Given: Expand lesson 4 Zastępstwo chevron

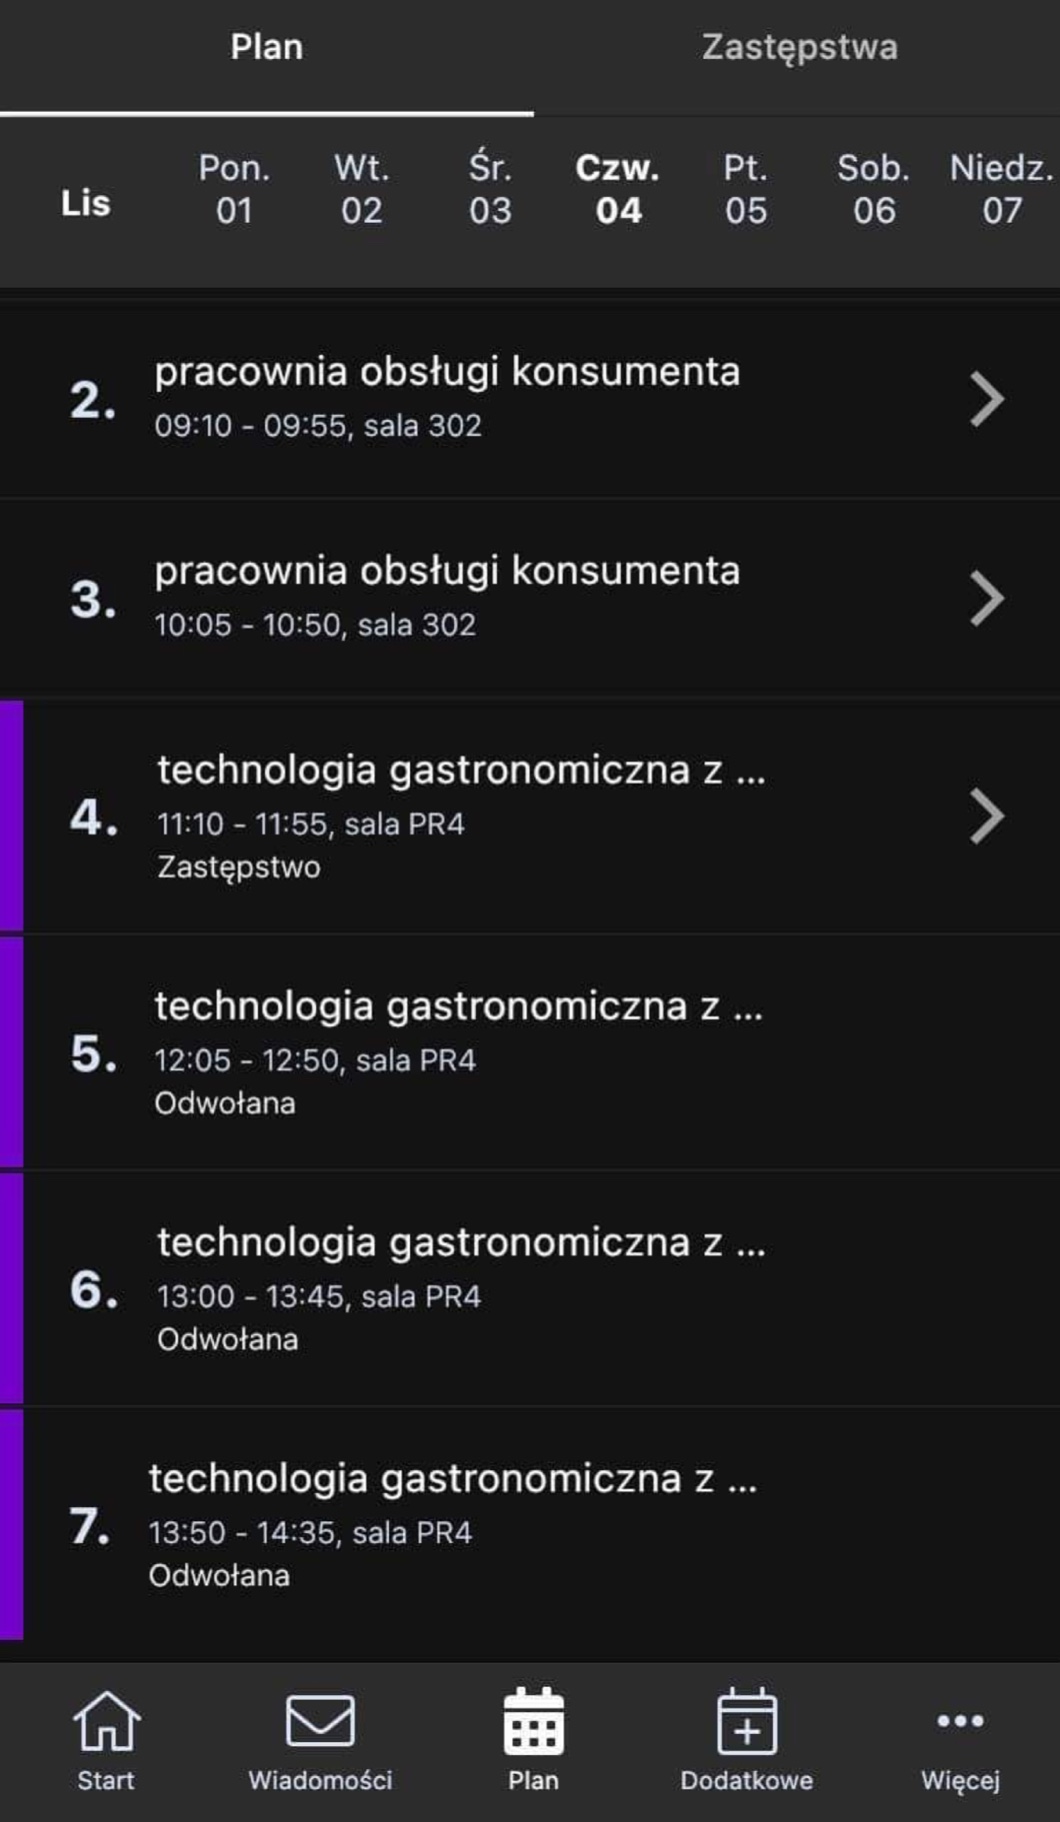Looking at the screenshot, I should pyautogui.click(x=987, y=817).
